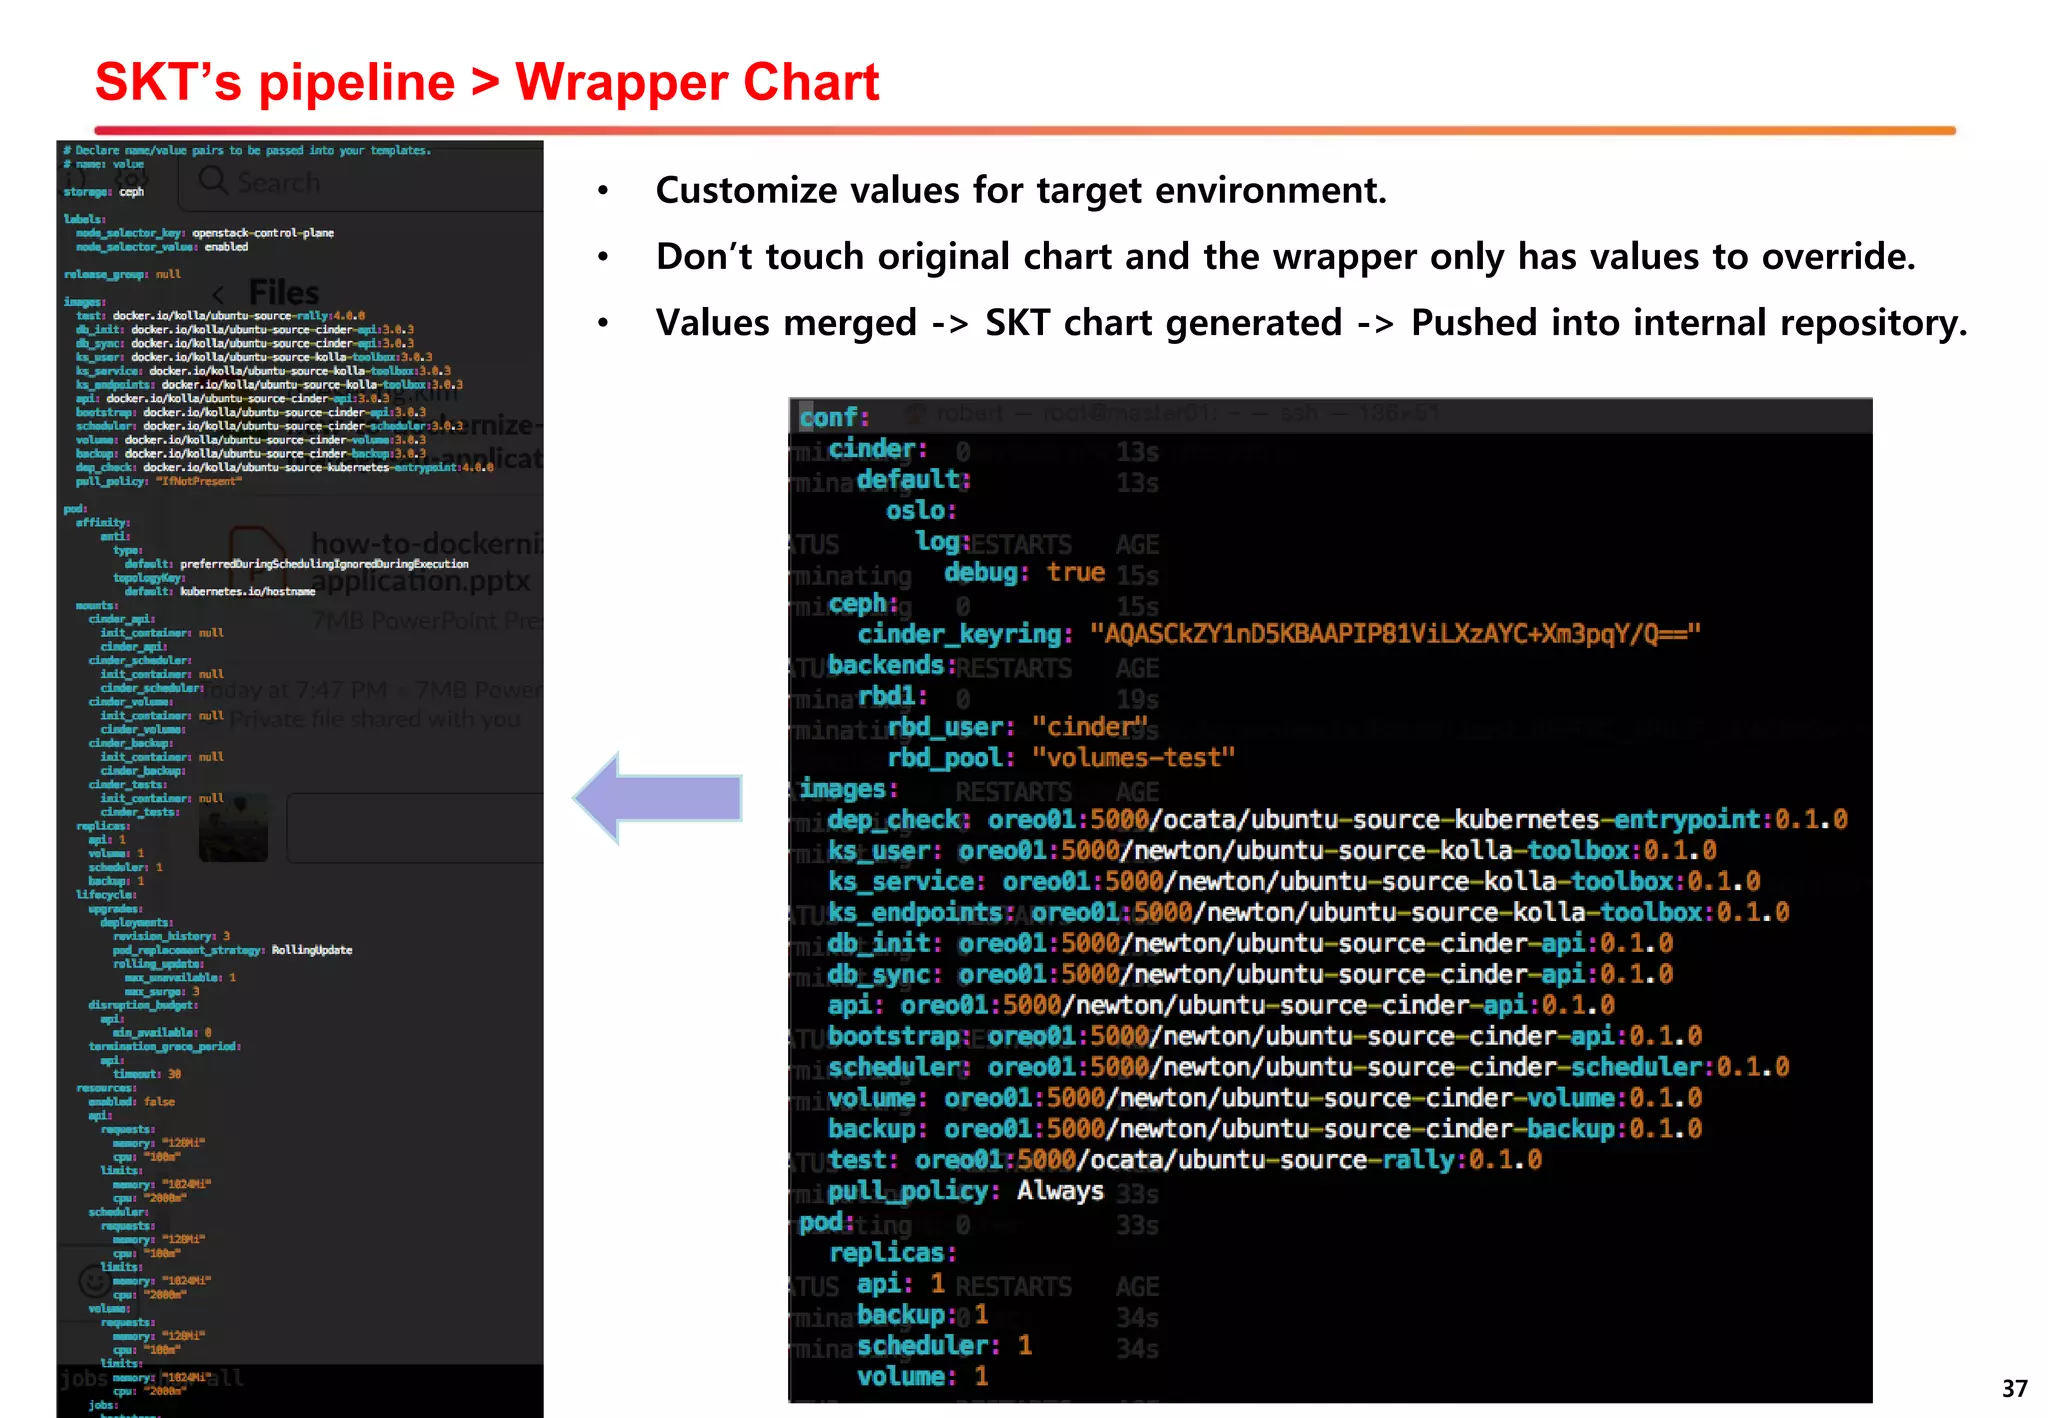Click the ks_service oreo01:5000 image line
2048x1418 pixels.
pos(1294,882)
